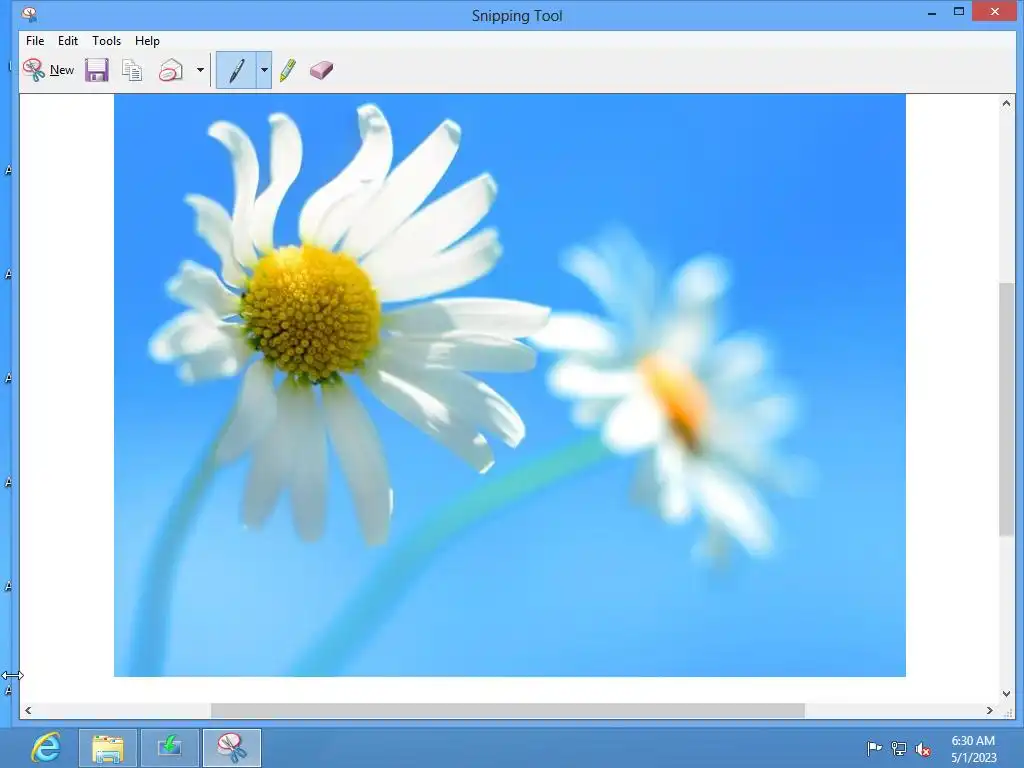1024x768 pixels.
Task: Click the vertical scrollbar up arrow
Action: coord(1006,103)
